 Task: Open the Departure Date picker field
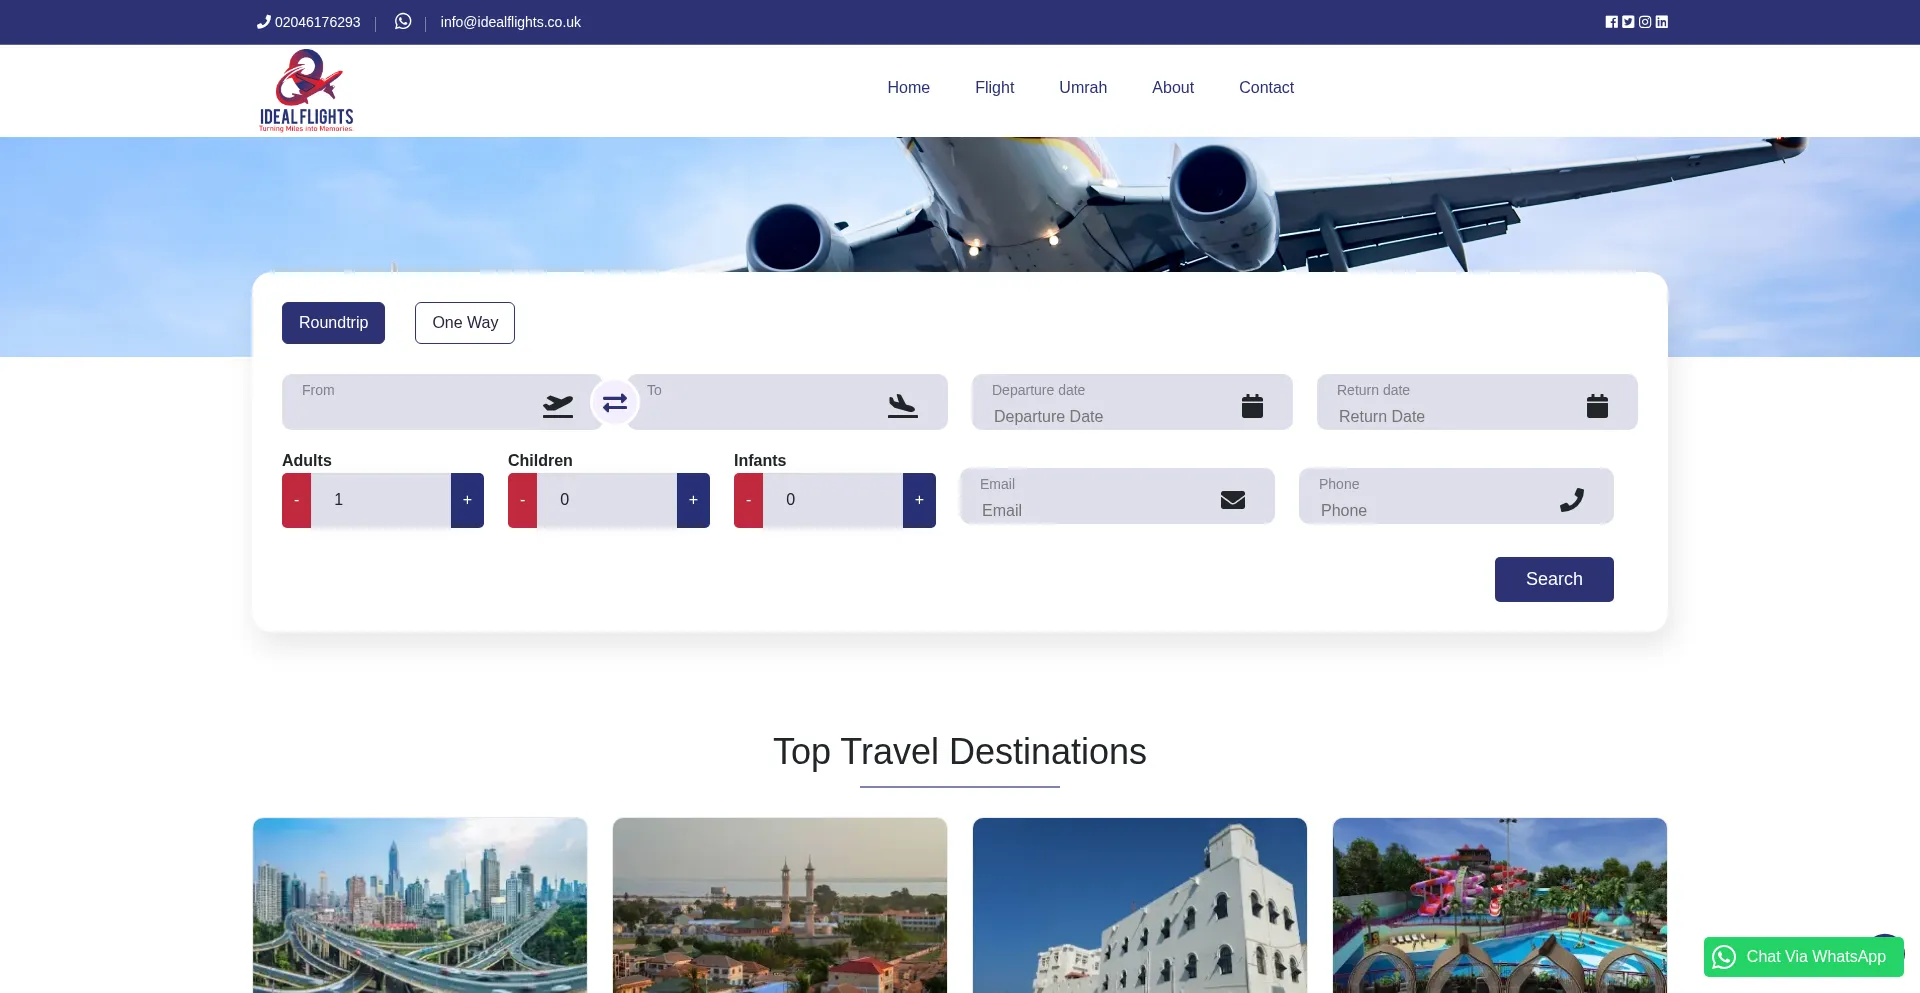[x=1132, y=402]
